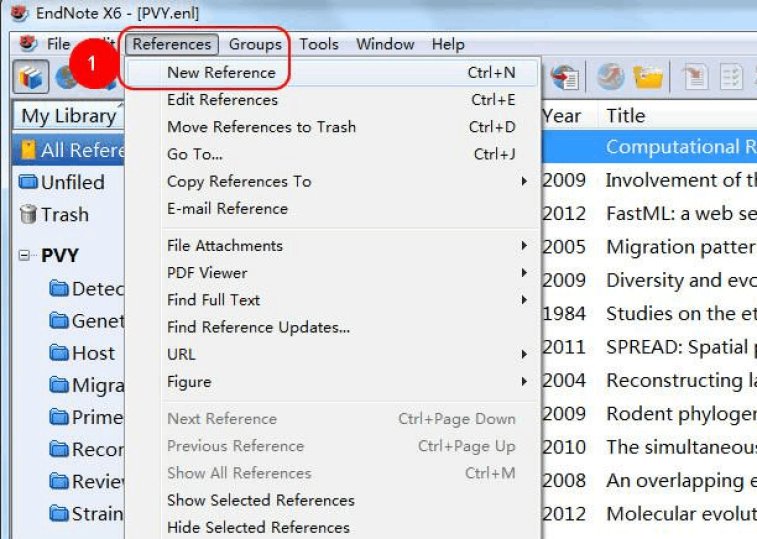Click folder icon of Recor group
This screenshot has width=757, height=539.
point(59,449)
